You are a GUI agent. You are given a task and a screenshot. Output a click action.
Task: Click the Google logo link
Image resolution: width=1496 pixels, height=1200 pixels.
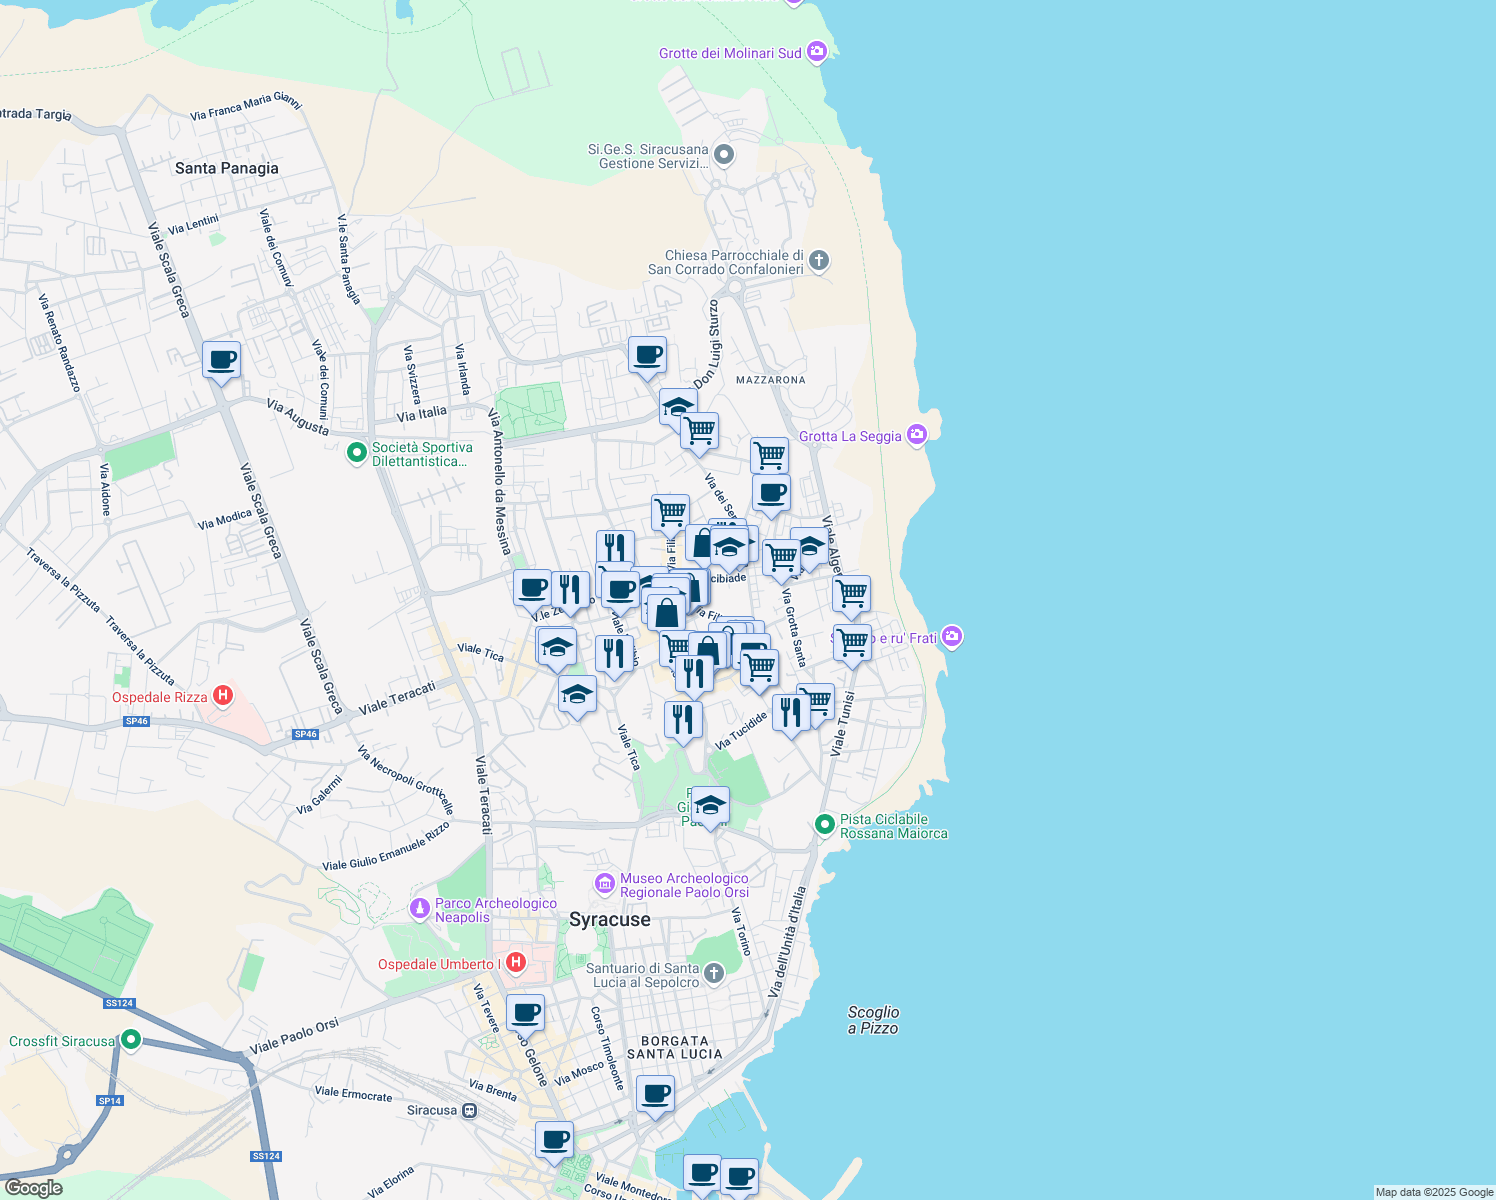coord(33,1188)
